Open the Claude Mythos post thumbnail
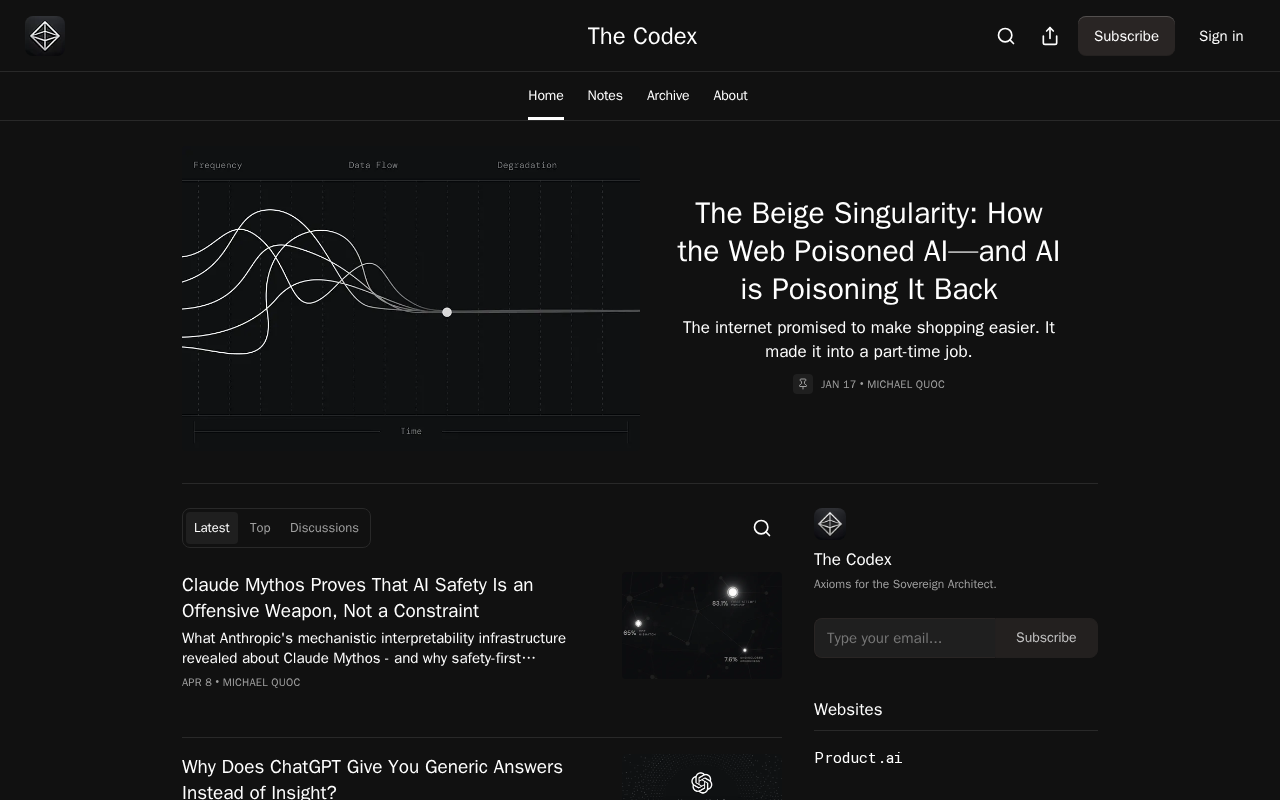The width and height of the screenshot is (1280, 800). point(702,625)
